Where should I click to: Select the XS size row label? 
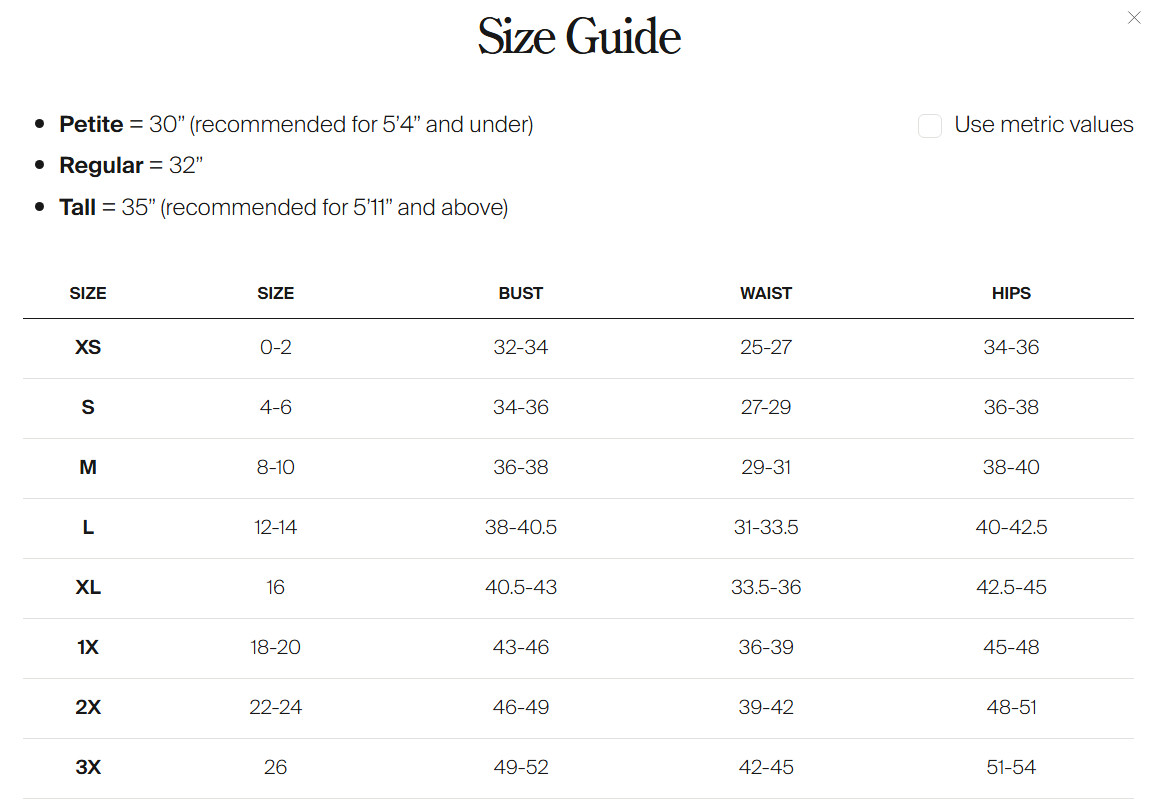point(88,348)
